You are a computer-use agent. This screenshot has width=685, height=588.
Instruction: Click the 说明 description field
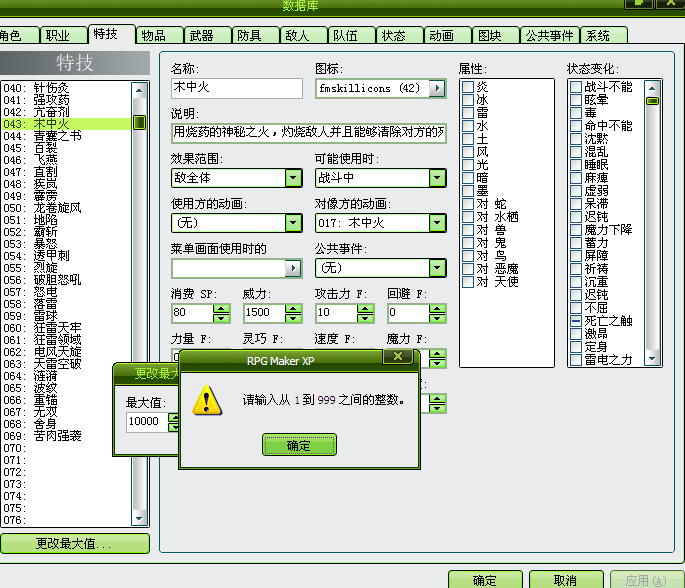pyautogui.click(x=309, y=133)
